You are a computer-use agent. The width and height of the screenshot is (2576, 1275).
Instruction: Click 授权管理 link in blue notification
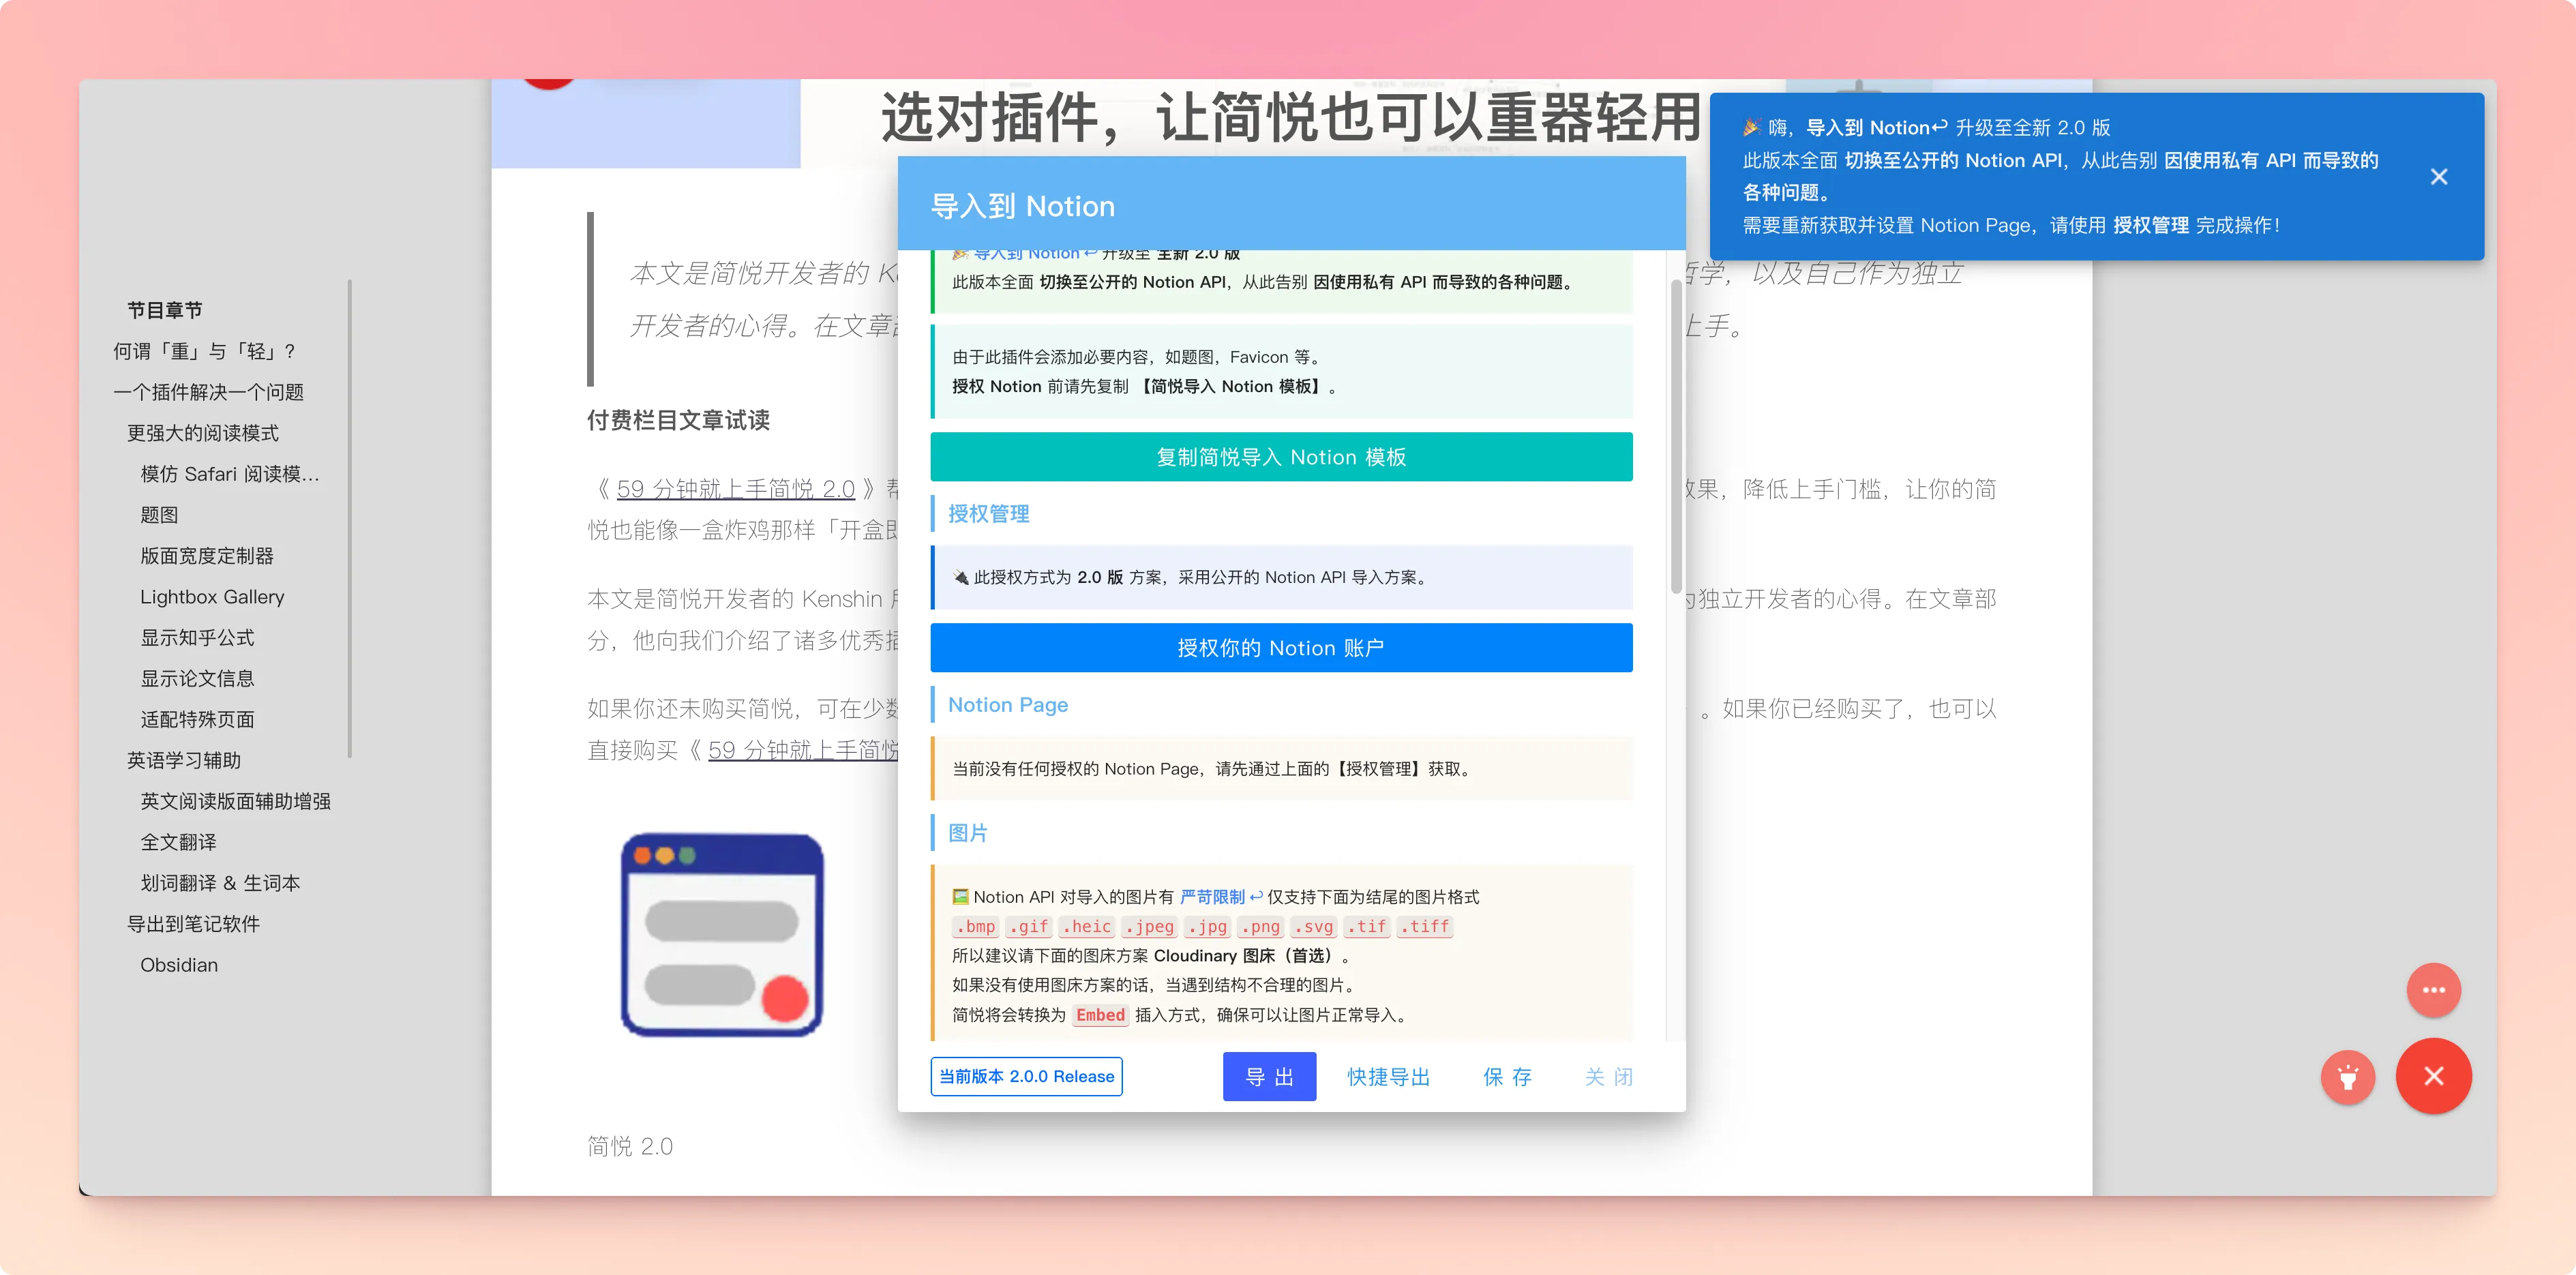pyautogui.click(x=2150, y=226)
